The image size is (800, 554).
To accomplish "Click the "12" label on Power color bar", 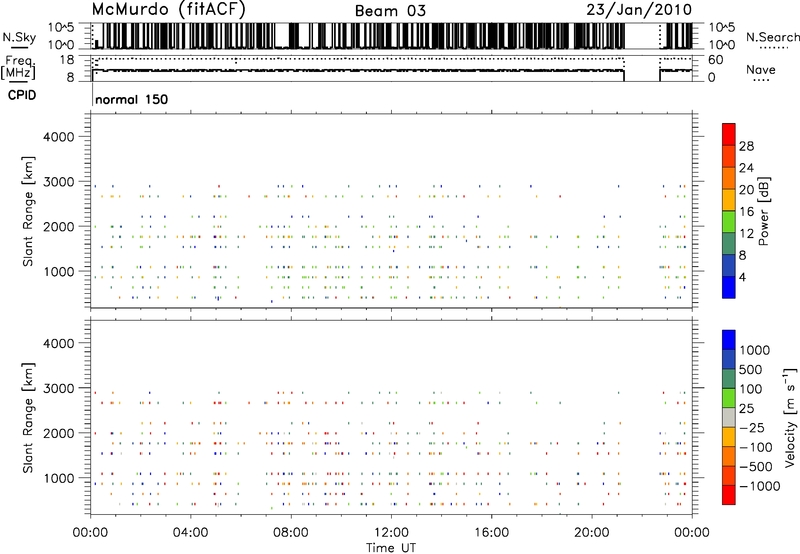I will coord(746,234).
